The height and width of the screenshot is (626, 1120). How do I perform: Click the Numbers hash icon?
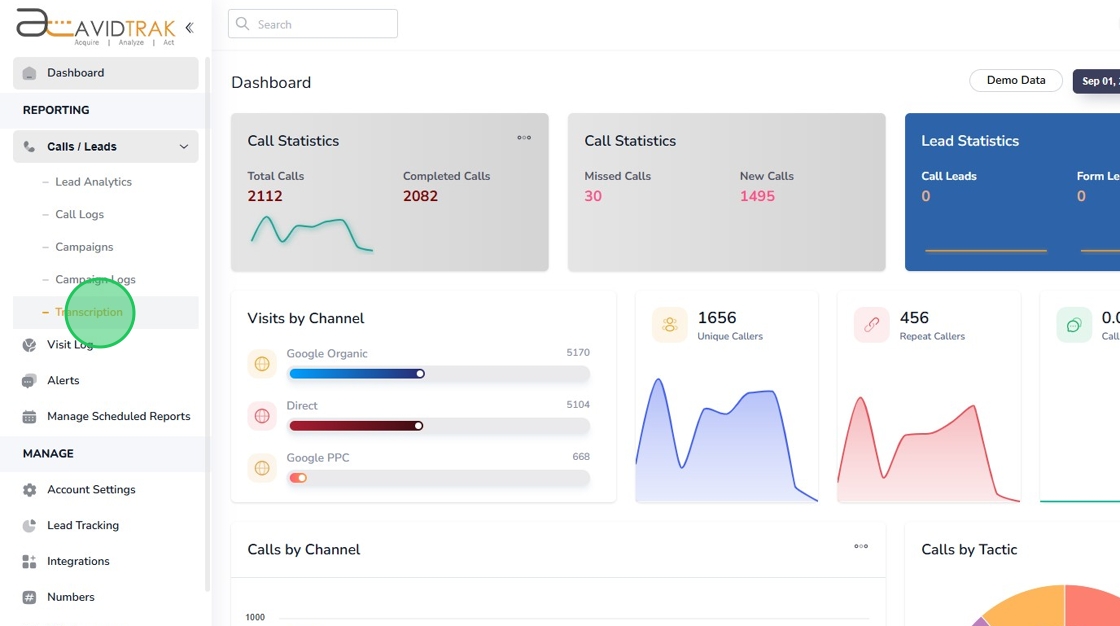(x=29, y=598)
